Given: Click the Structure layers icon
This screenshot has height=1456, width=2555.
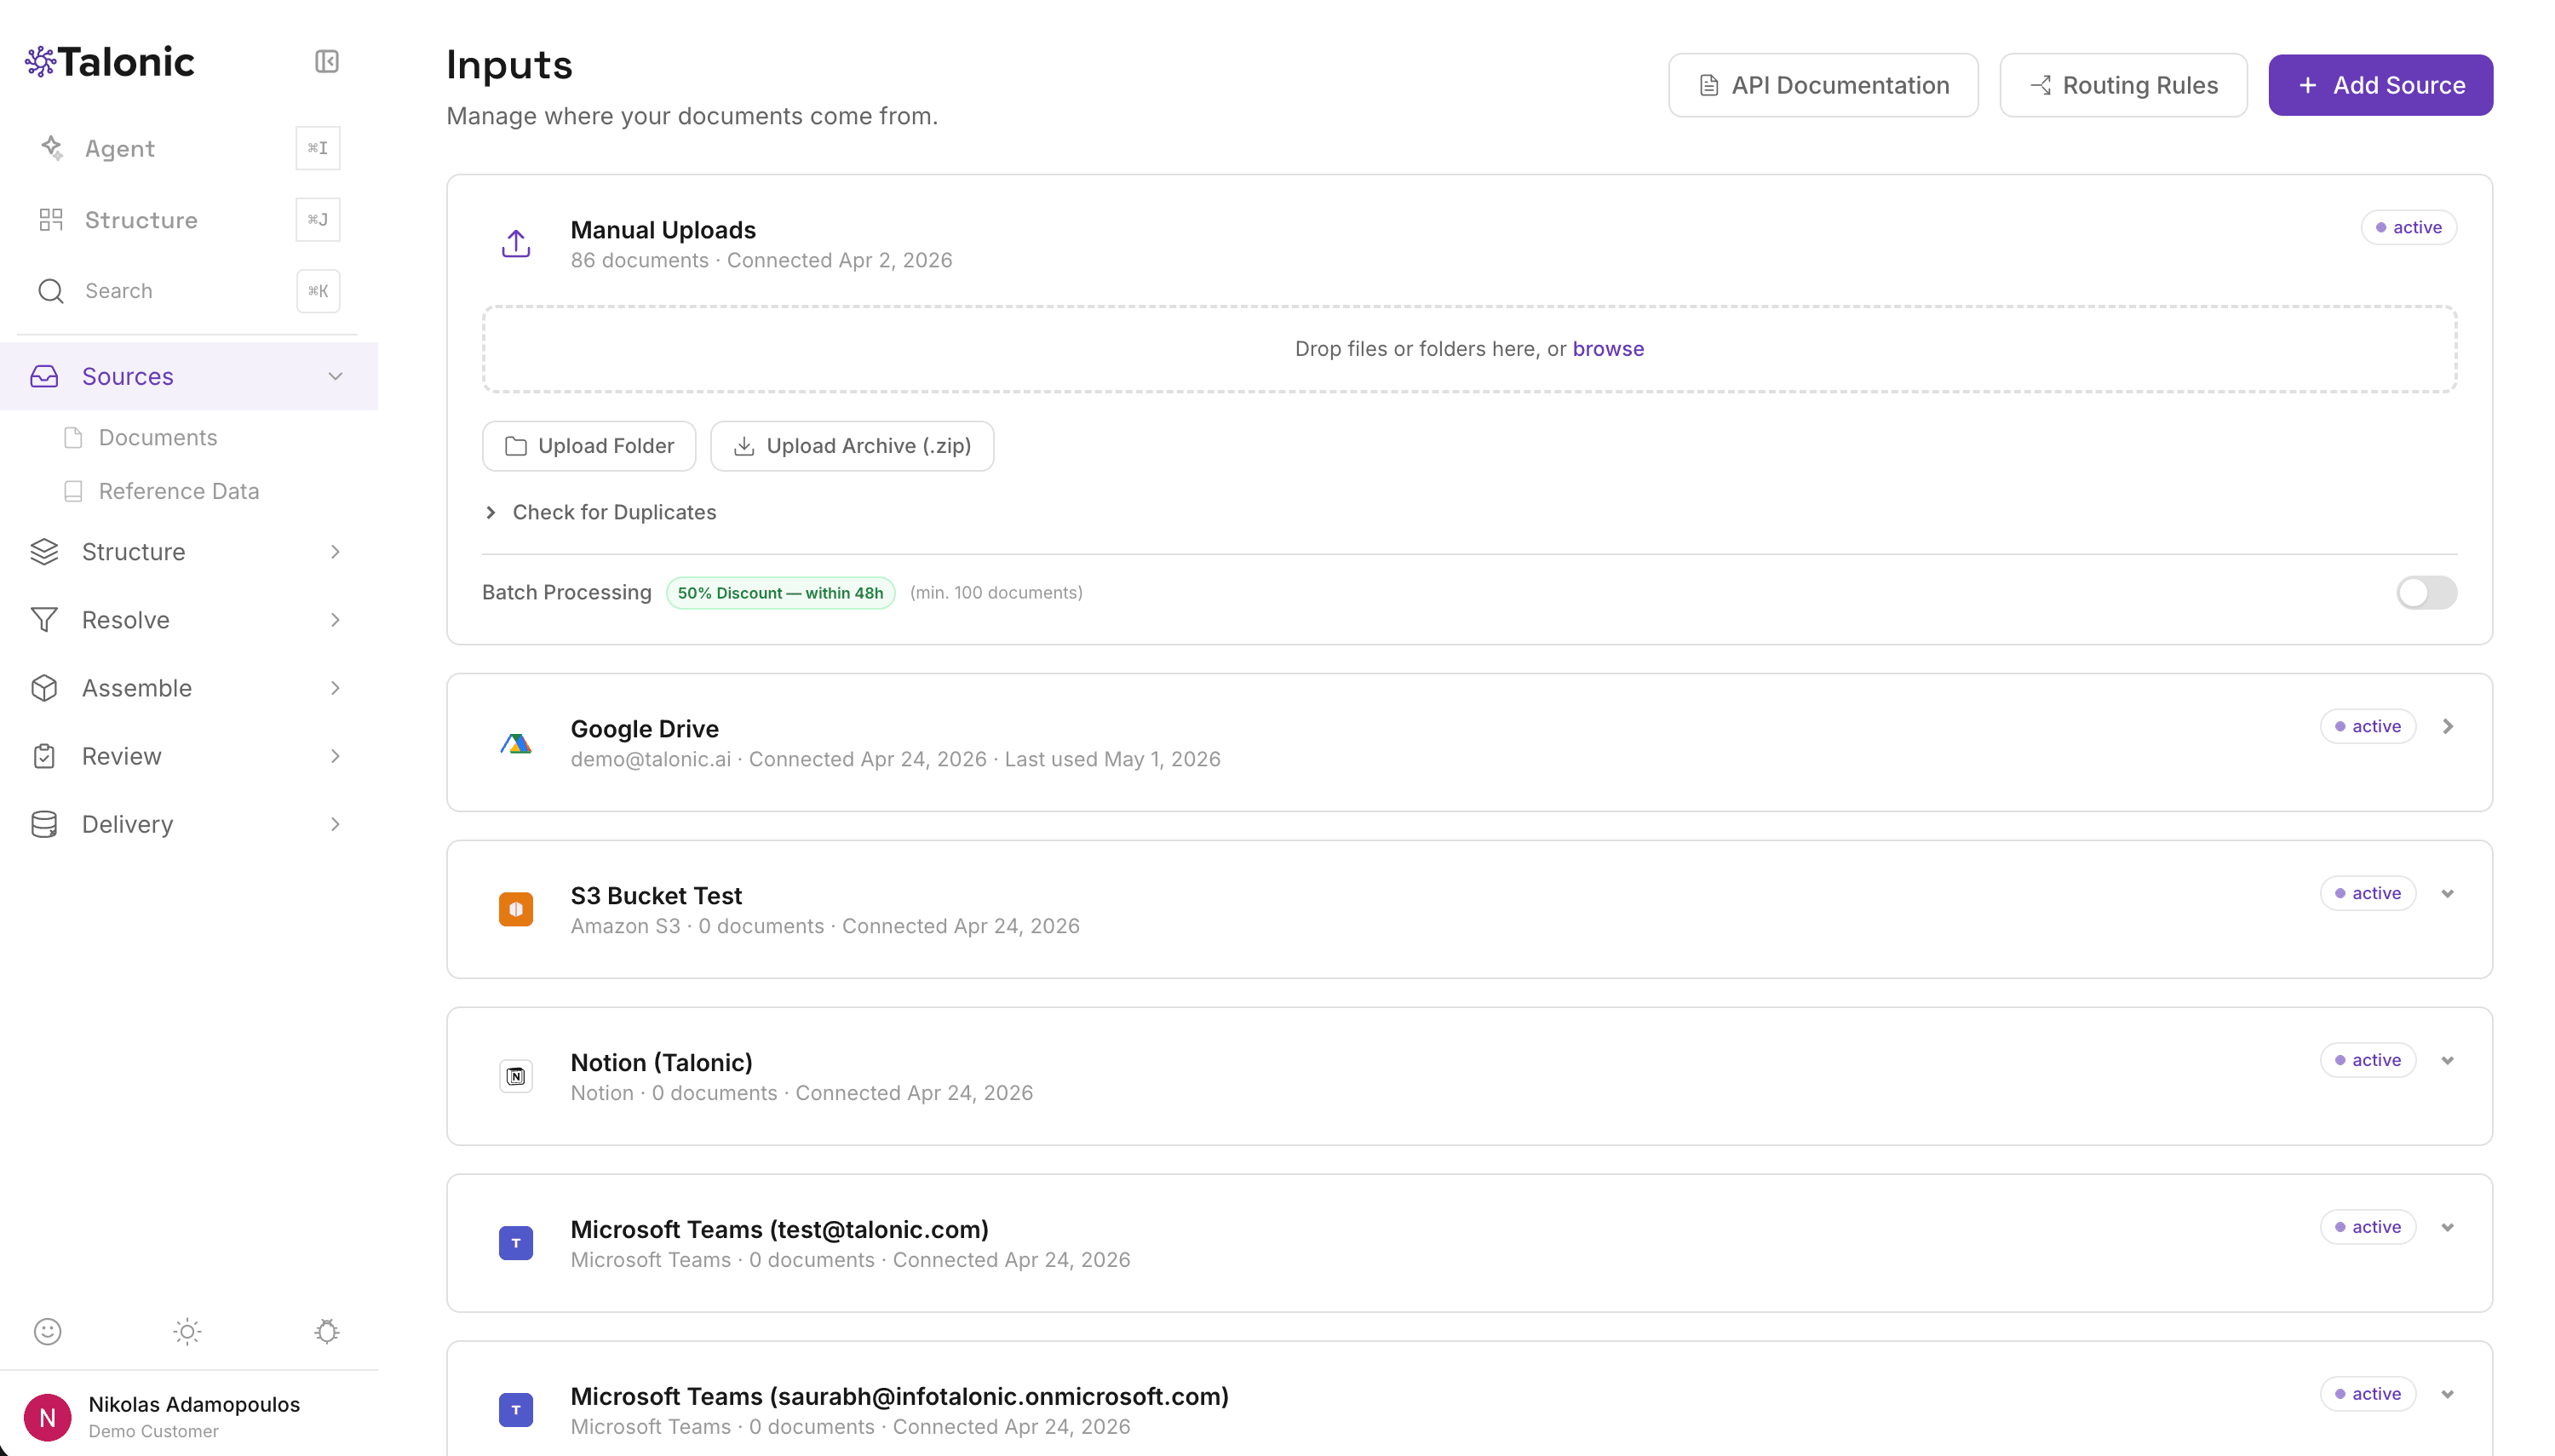Looking at the screenshot, I should pyautogui.click(x=44, y=552).
